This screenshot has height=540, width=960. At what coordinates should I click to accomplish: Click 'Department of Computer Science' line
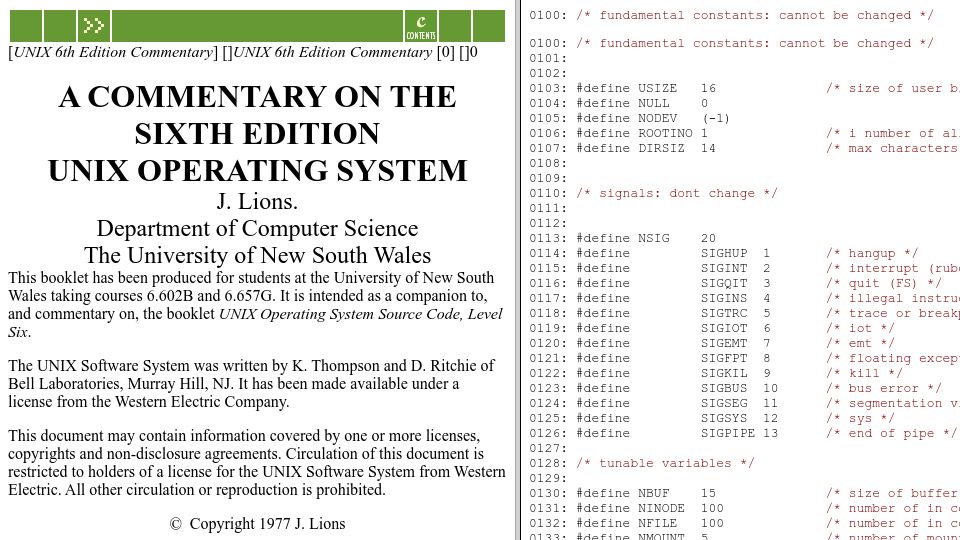pyautogui.click(x=257, y=228)
